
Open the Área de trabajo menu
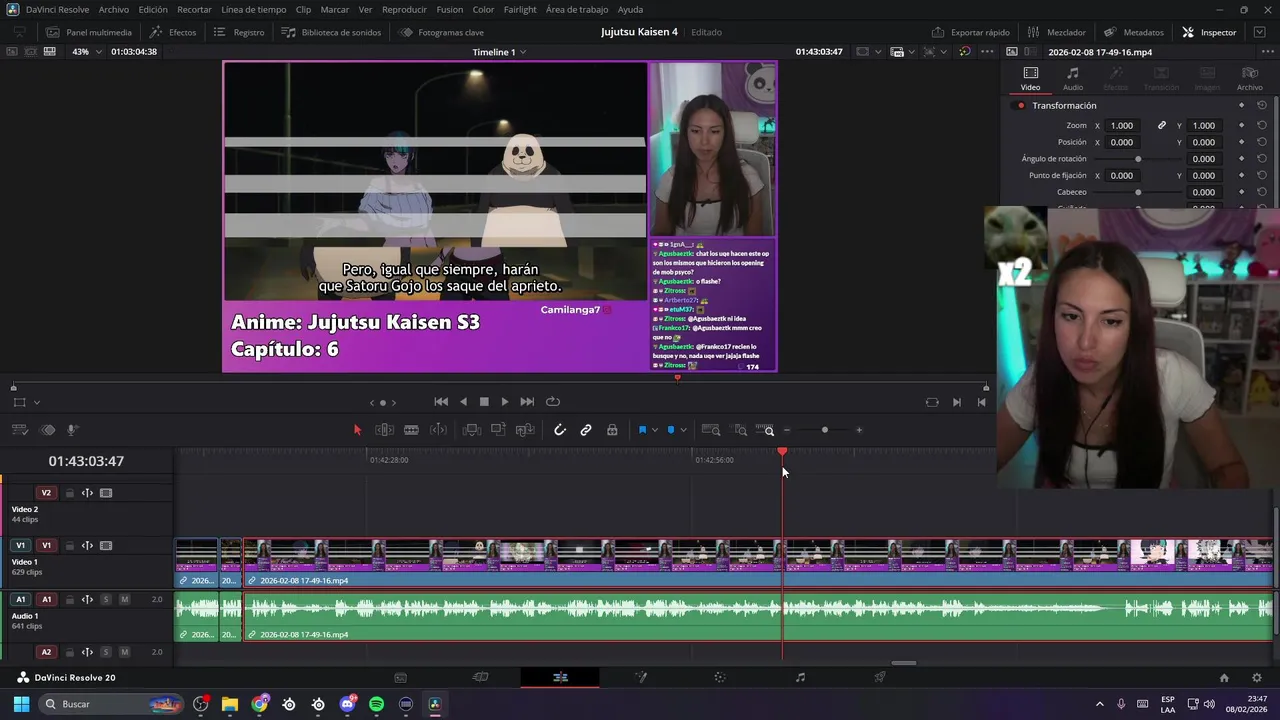(577, 9)
